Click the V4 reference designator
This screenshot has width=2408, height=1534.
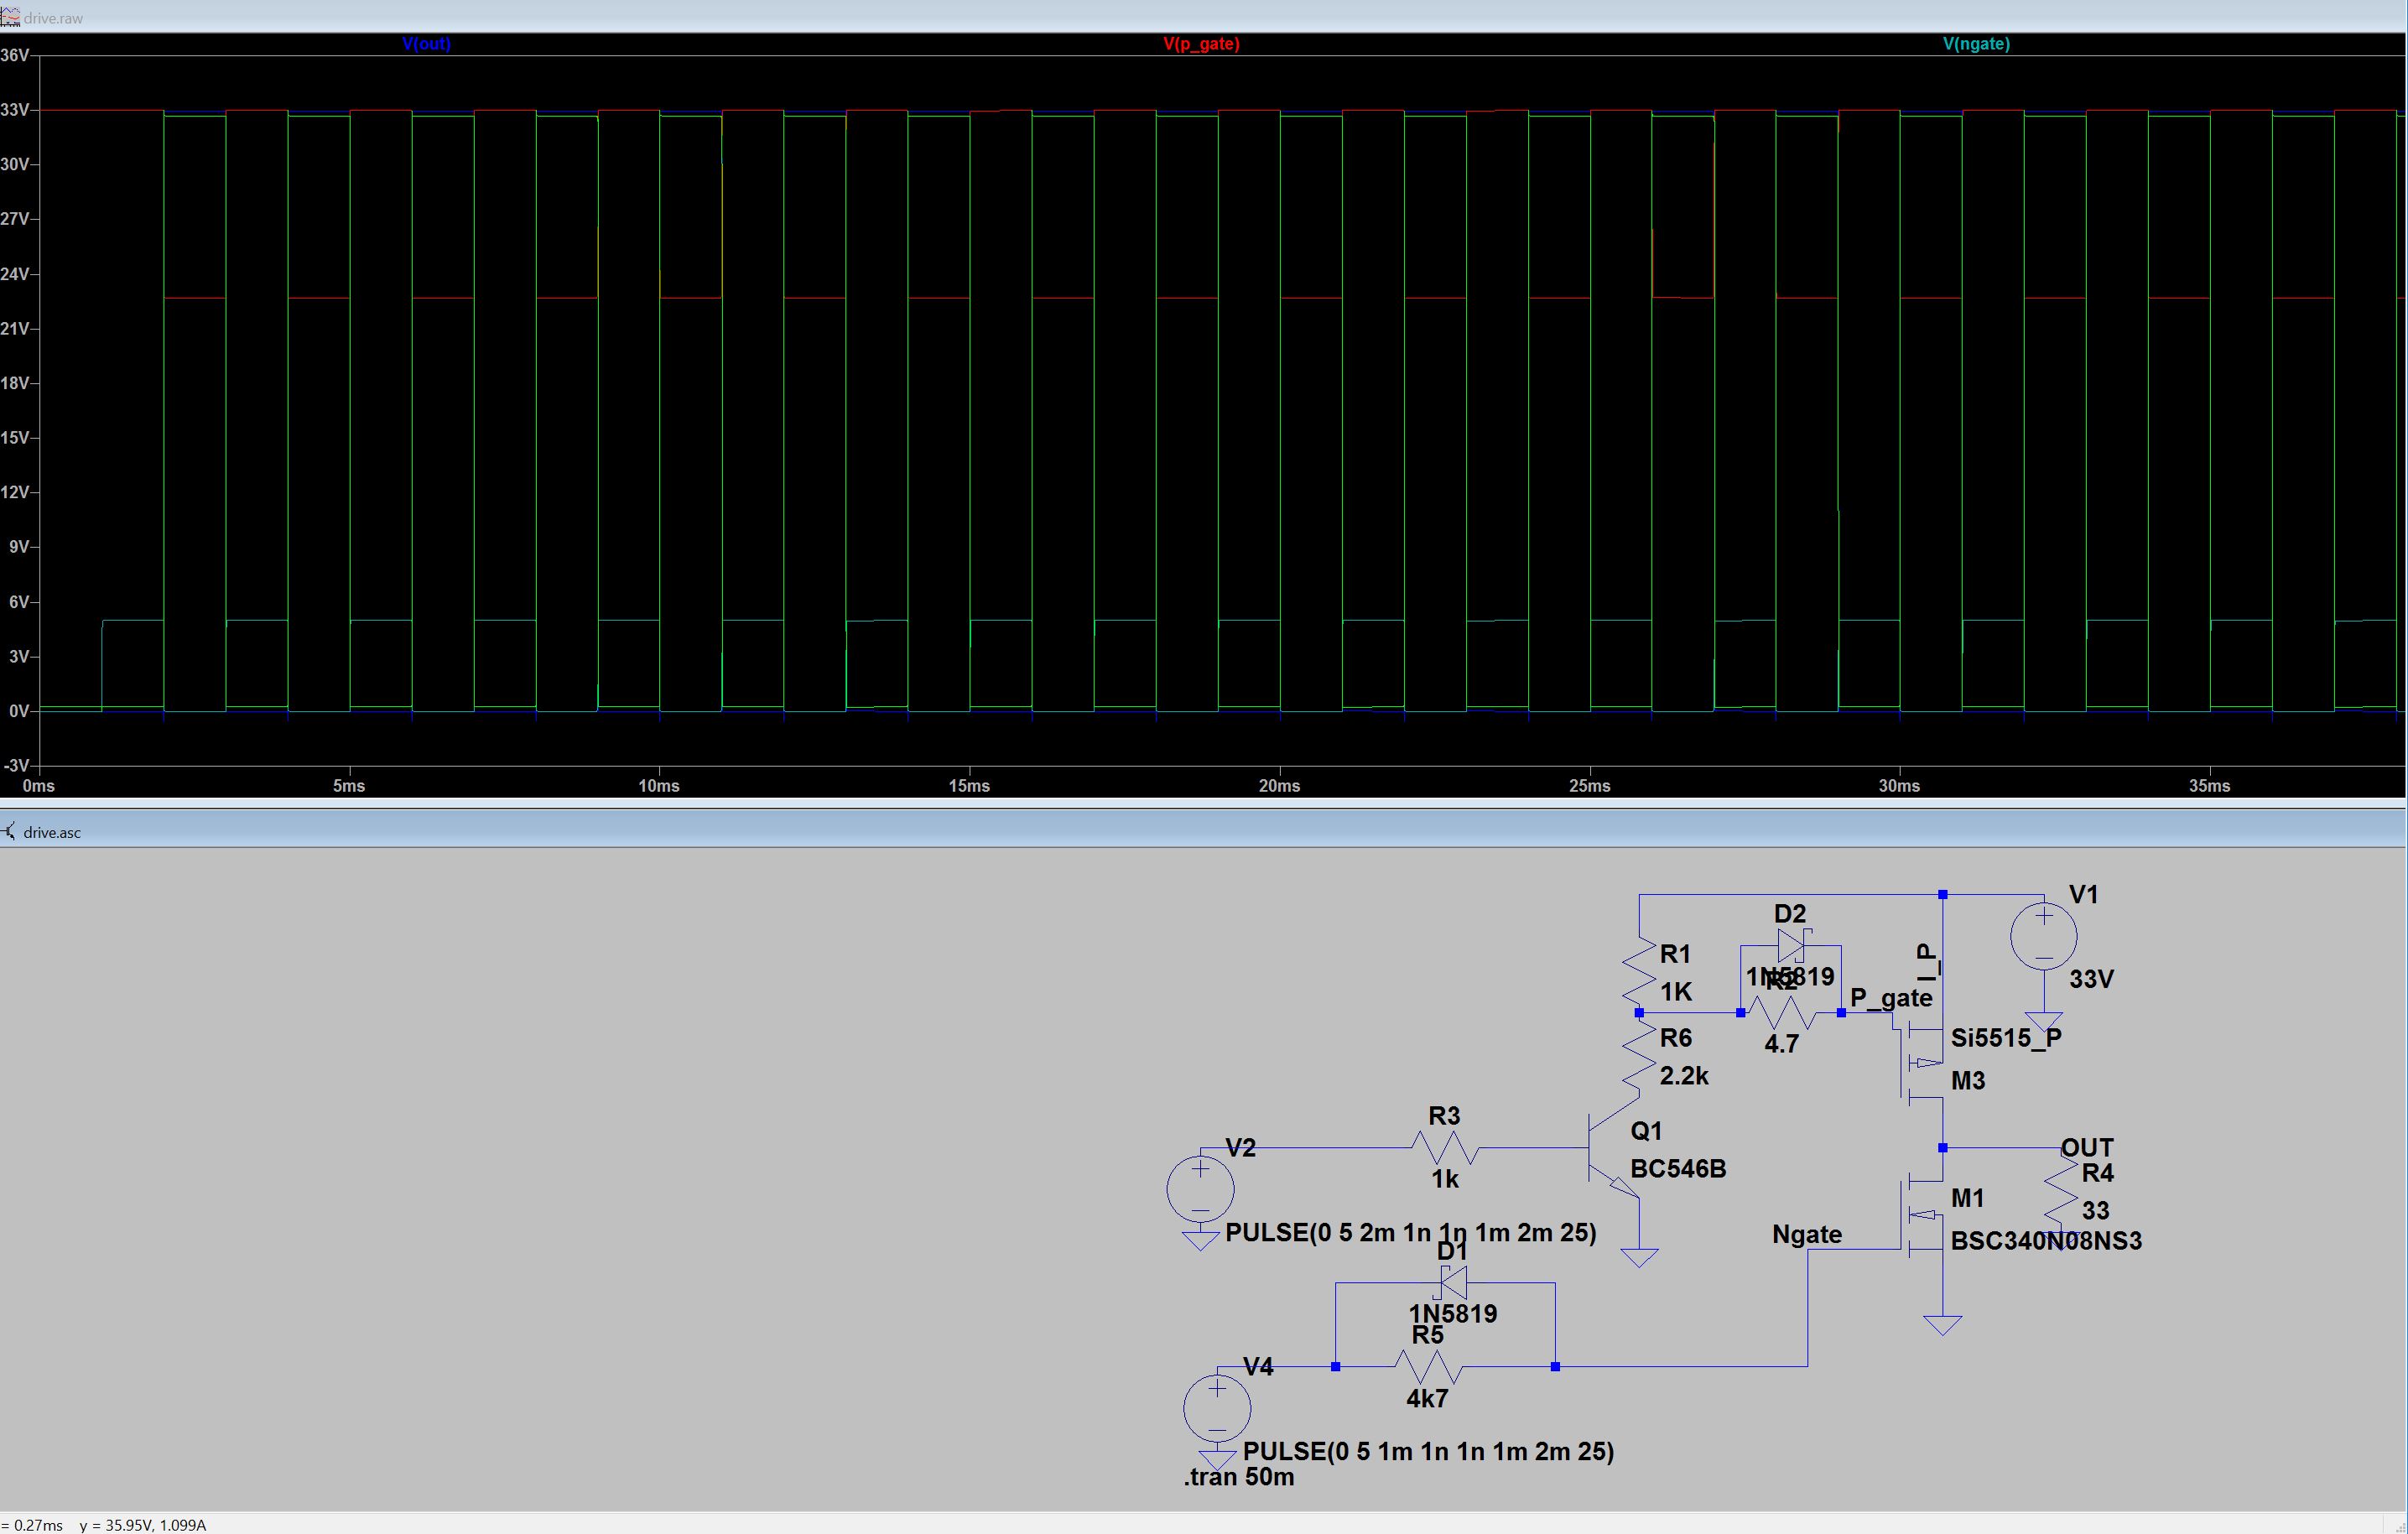[1258, 1366]
